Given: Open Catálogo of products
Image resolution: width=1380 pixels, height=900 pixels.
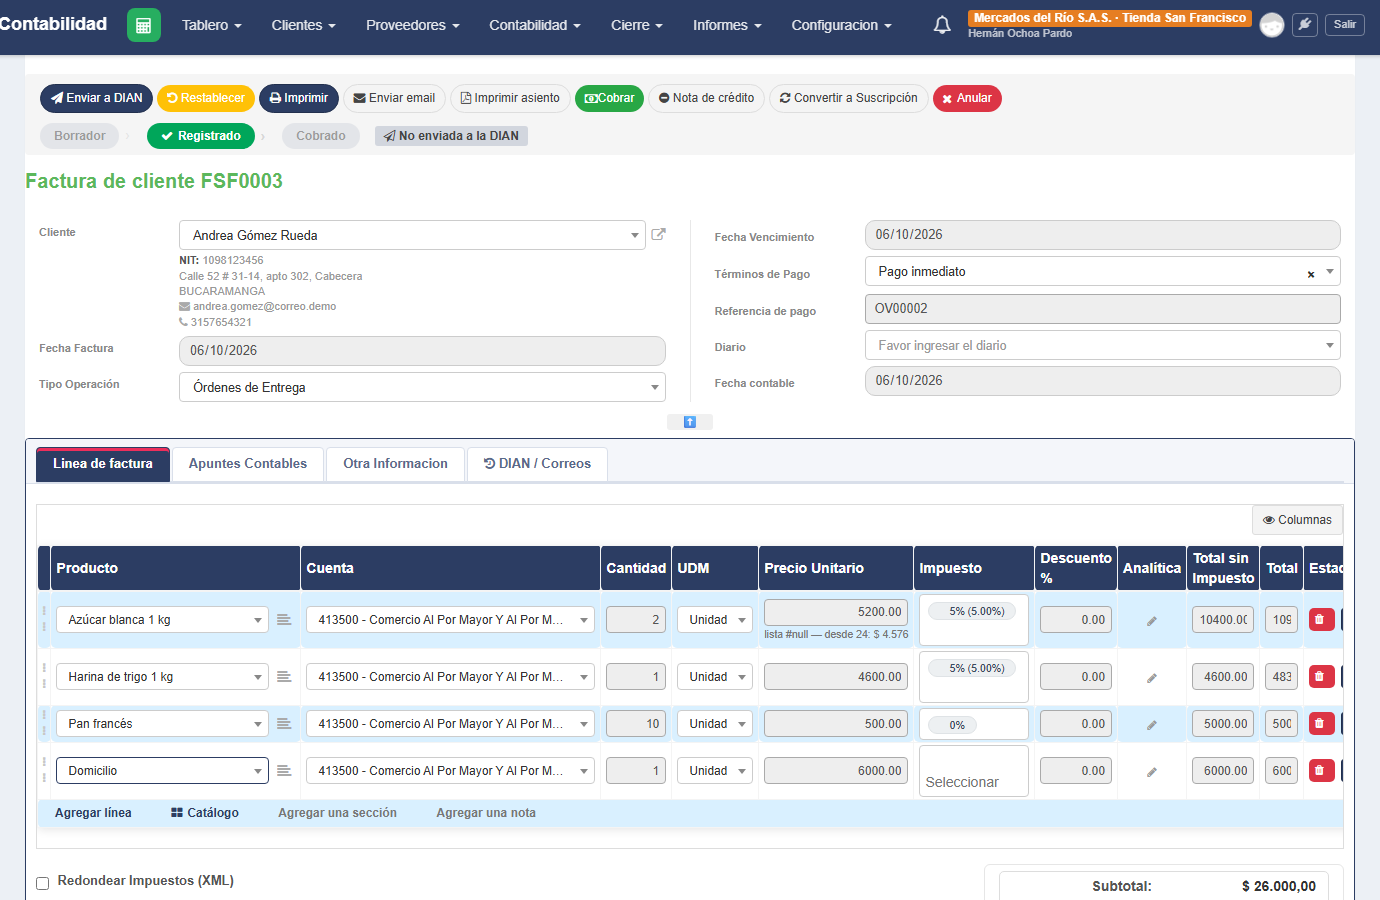Looking at the screenshot, I should pyautogui.click(x=205, y=813).
